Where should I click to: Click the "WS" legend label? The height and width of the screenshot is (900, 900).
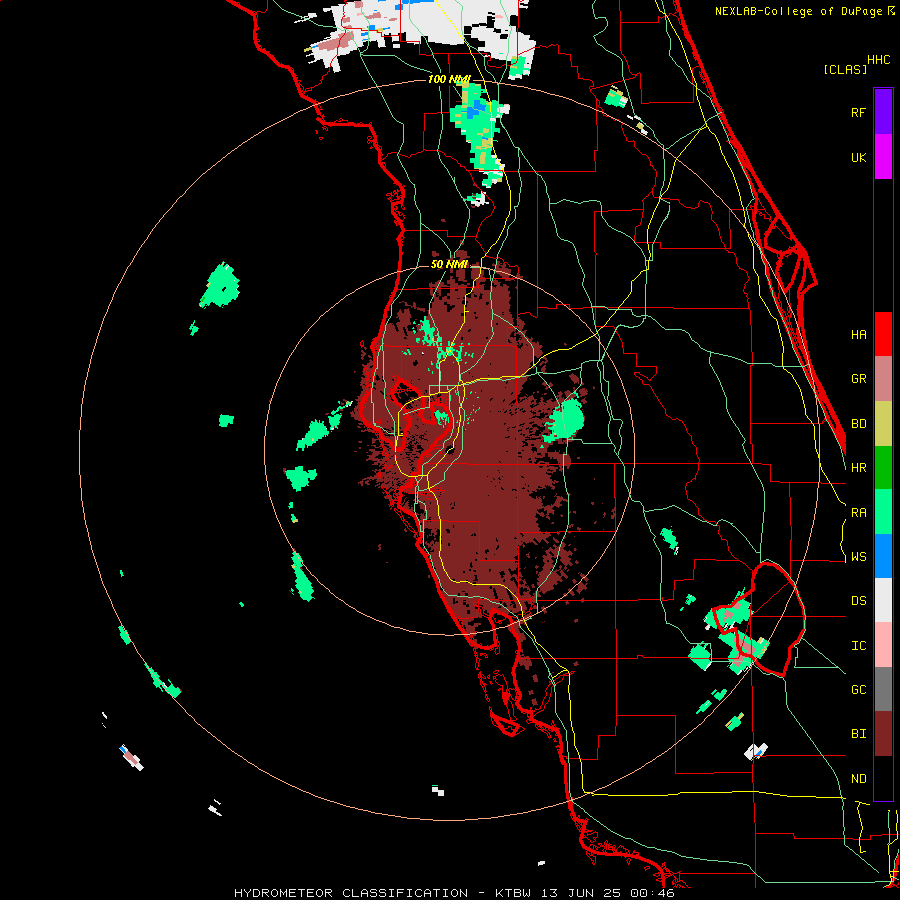pos(858,556)
